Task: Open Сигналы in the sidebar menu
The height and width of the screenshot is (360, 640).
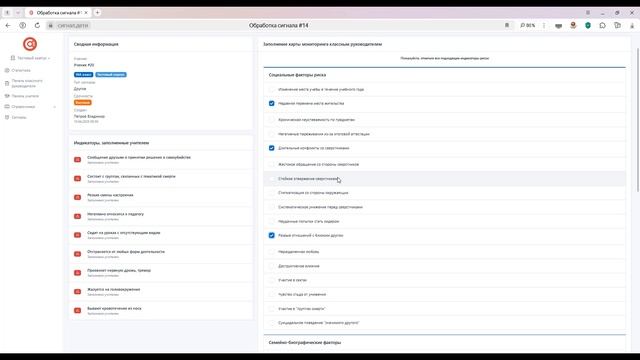Action: (x=19, y=117)
